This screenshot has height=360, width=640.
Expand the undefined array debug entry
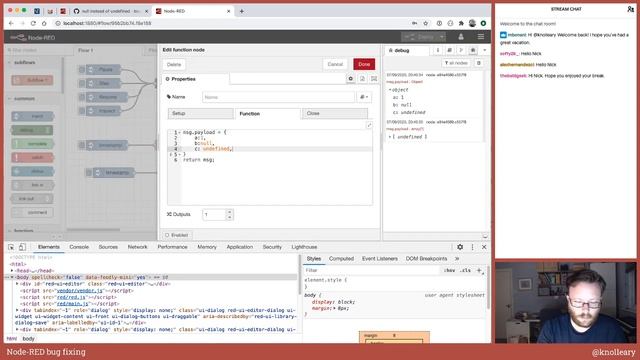click(390, 137)
